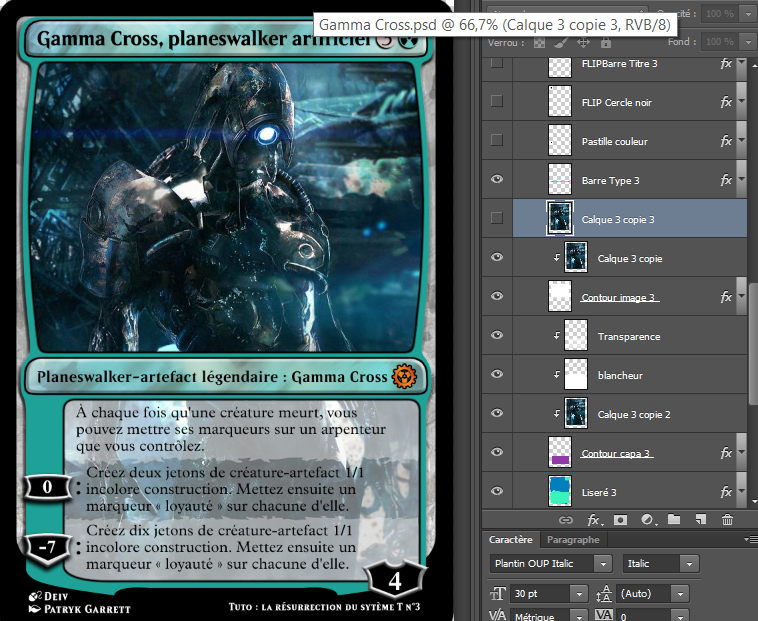Expand effects list of Liseré 3

pyautogui.click(x=742, y=492)
